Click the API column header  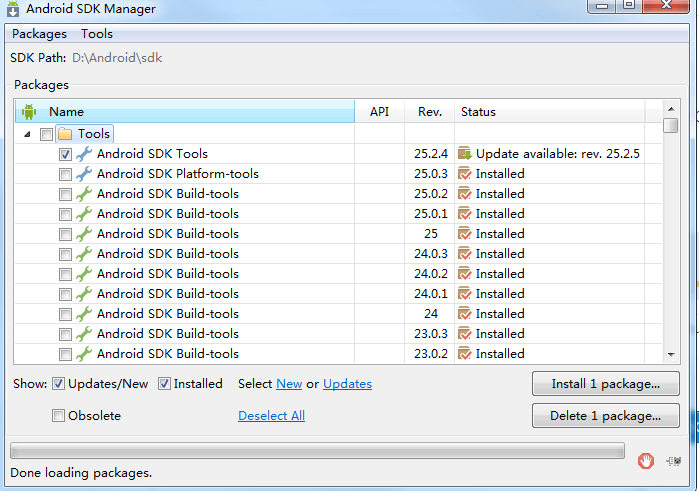379,111
